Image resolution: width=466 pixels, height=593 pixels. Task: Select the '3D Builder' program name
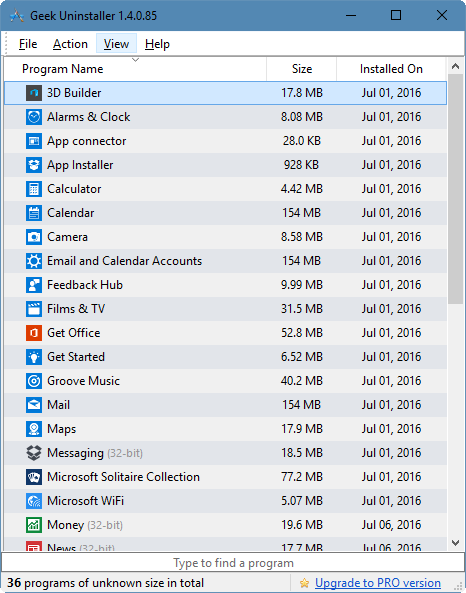[x=74, y=93]
